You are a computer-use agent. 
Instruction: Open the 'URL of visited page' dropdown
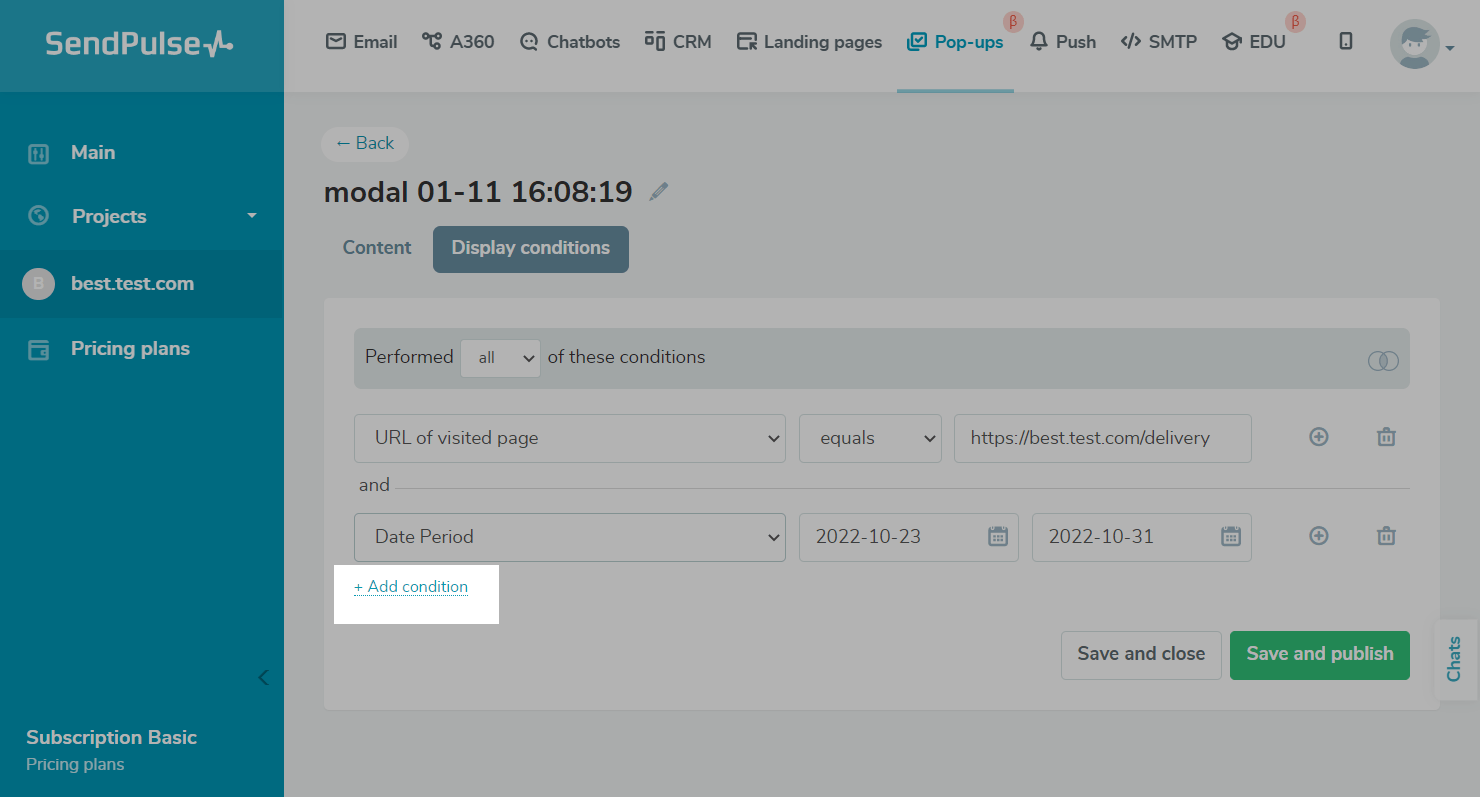coord(569,438)
